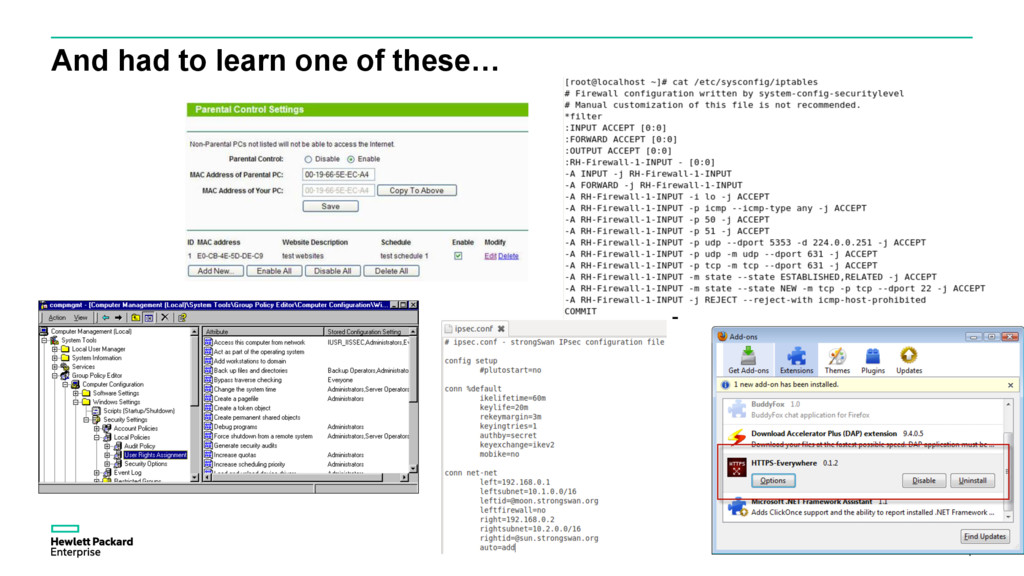Screen dimensions: 1024x576
Task: Click the Find Updates button
Action: click(x=985, y=536)
